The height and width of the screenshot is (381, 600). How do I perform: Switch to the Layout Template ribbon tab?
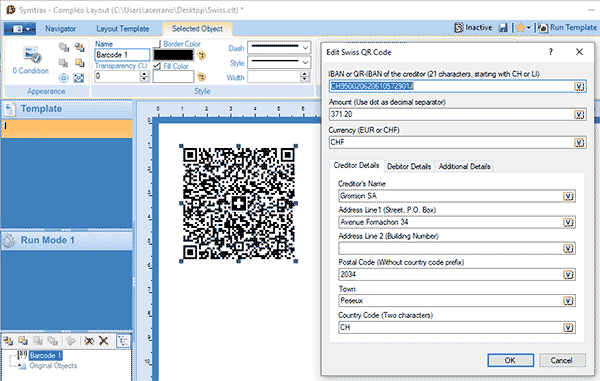click(x=122, y=29)
